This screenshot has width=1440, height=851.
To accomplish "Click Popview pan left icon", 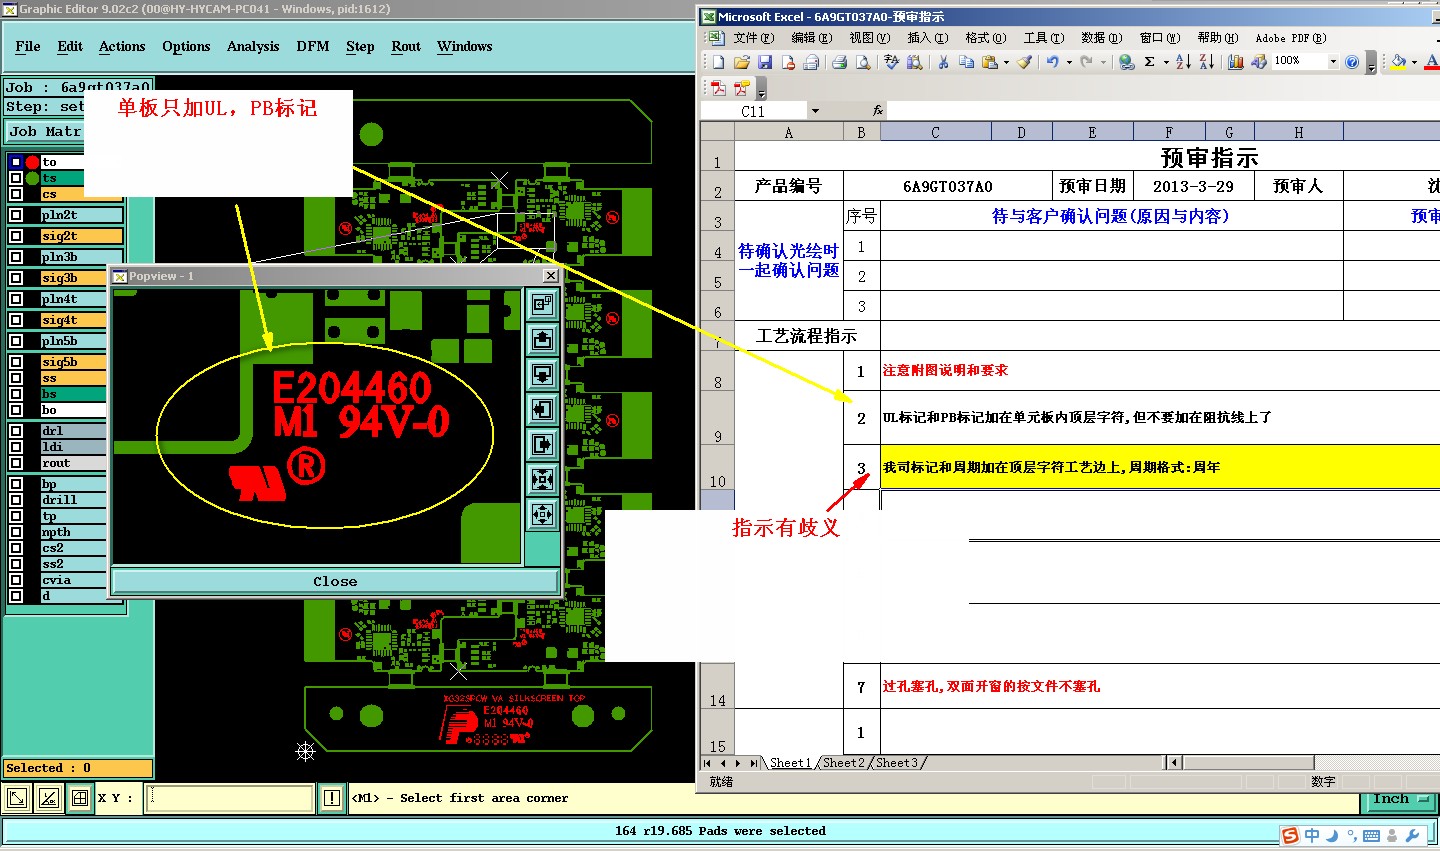I will coord(542,409).
